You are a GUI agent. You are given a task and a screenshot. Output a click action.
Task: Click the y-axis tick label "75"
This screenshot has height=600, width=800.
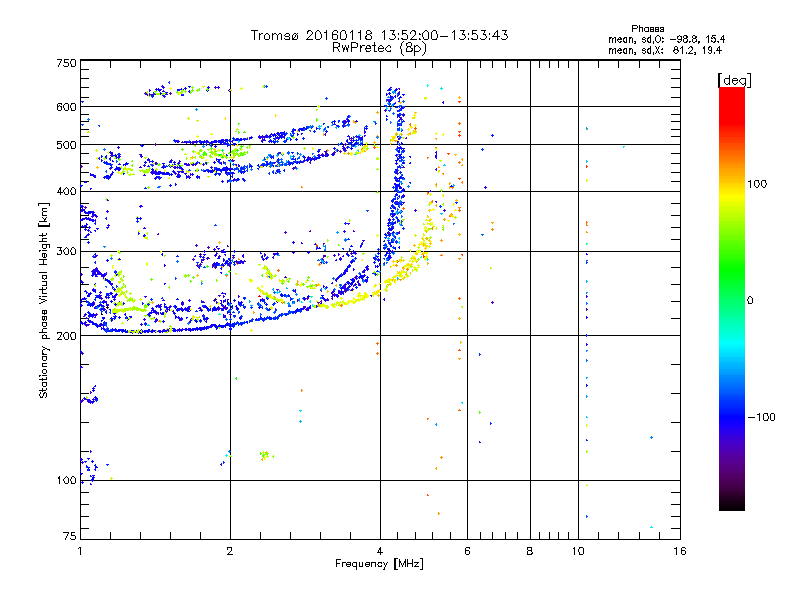coord(70,536)
